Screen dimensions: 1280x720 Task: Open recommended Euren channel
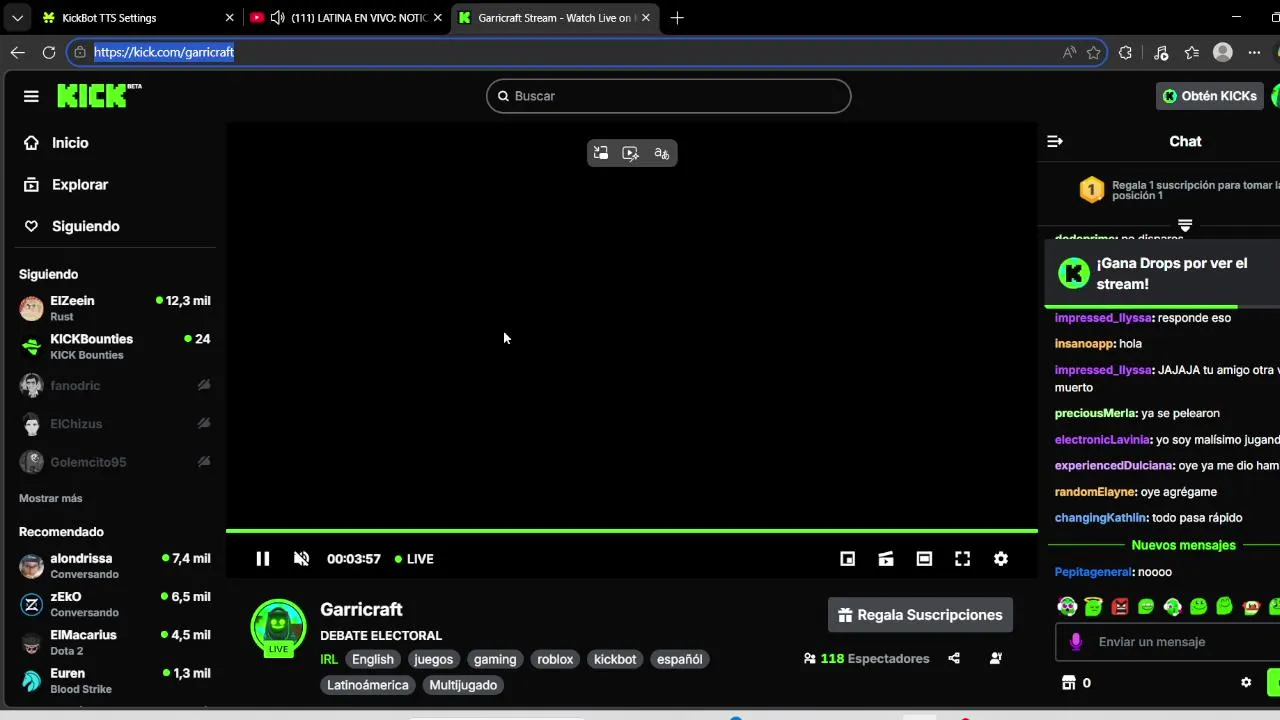(115, 681)
